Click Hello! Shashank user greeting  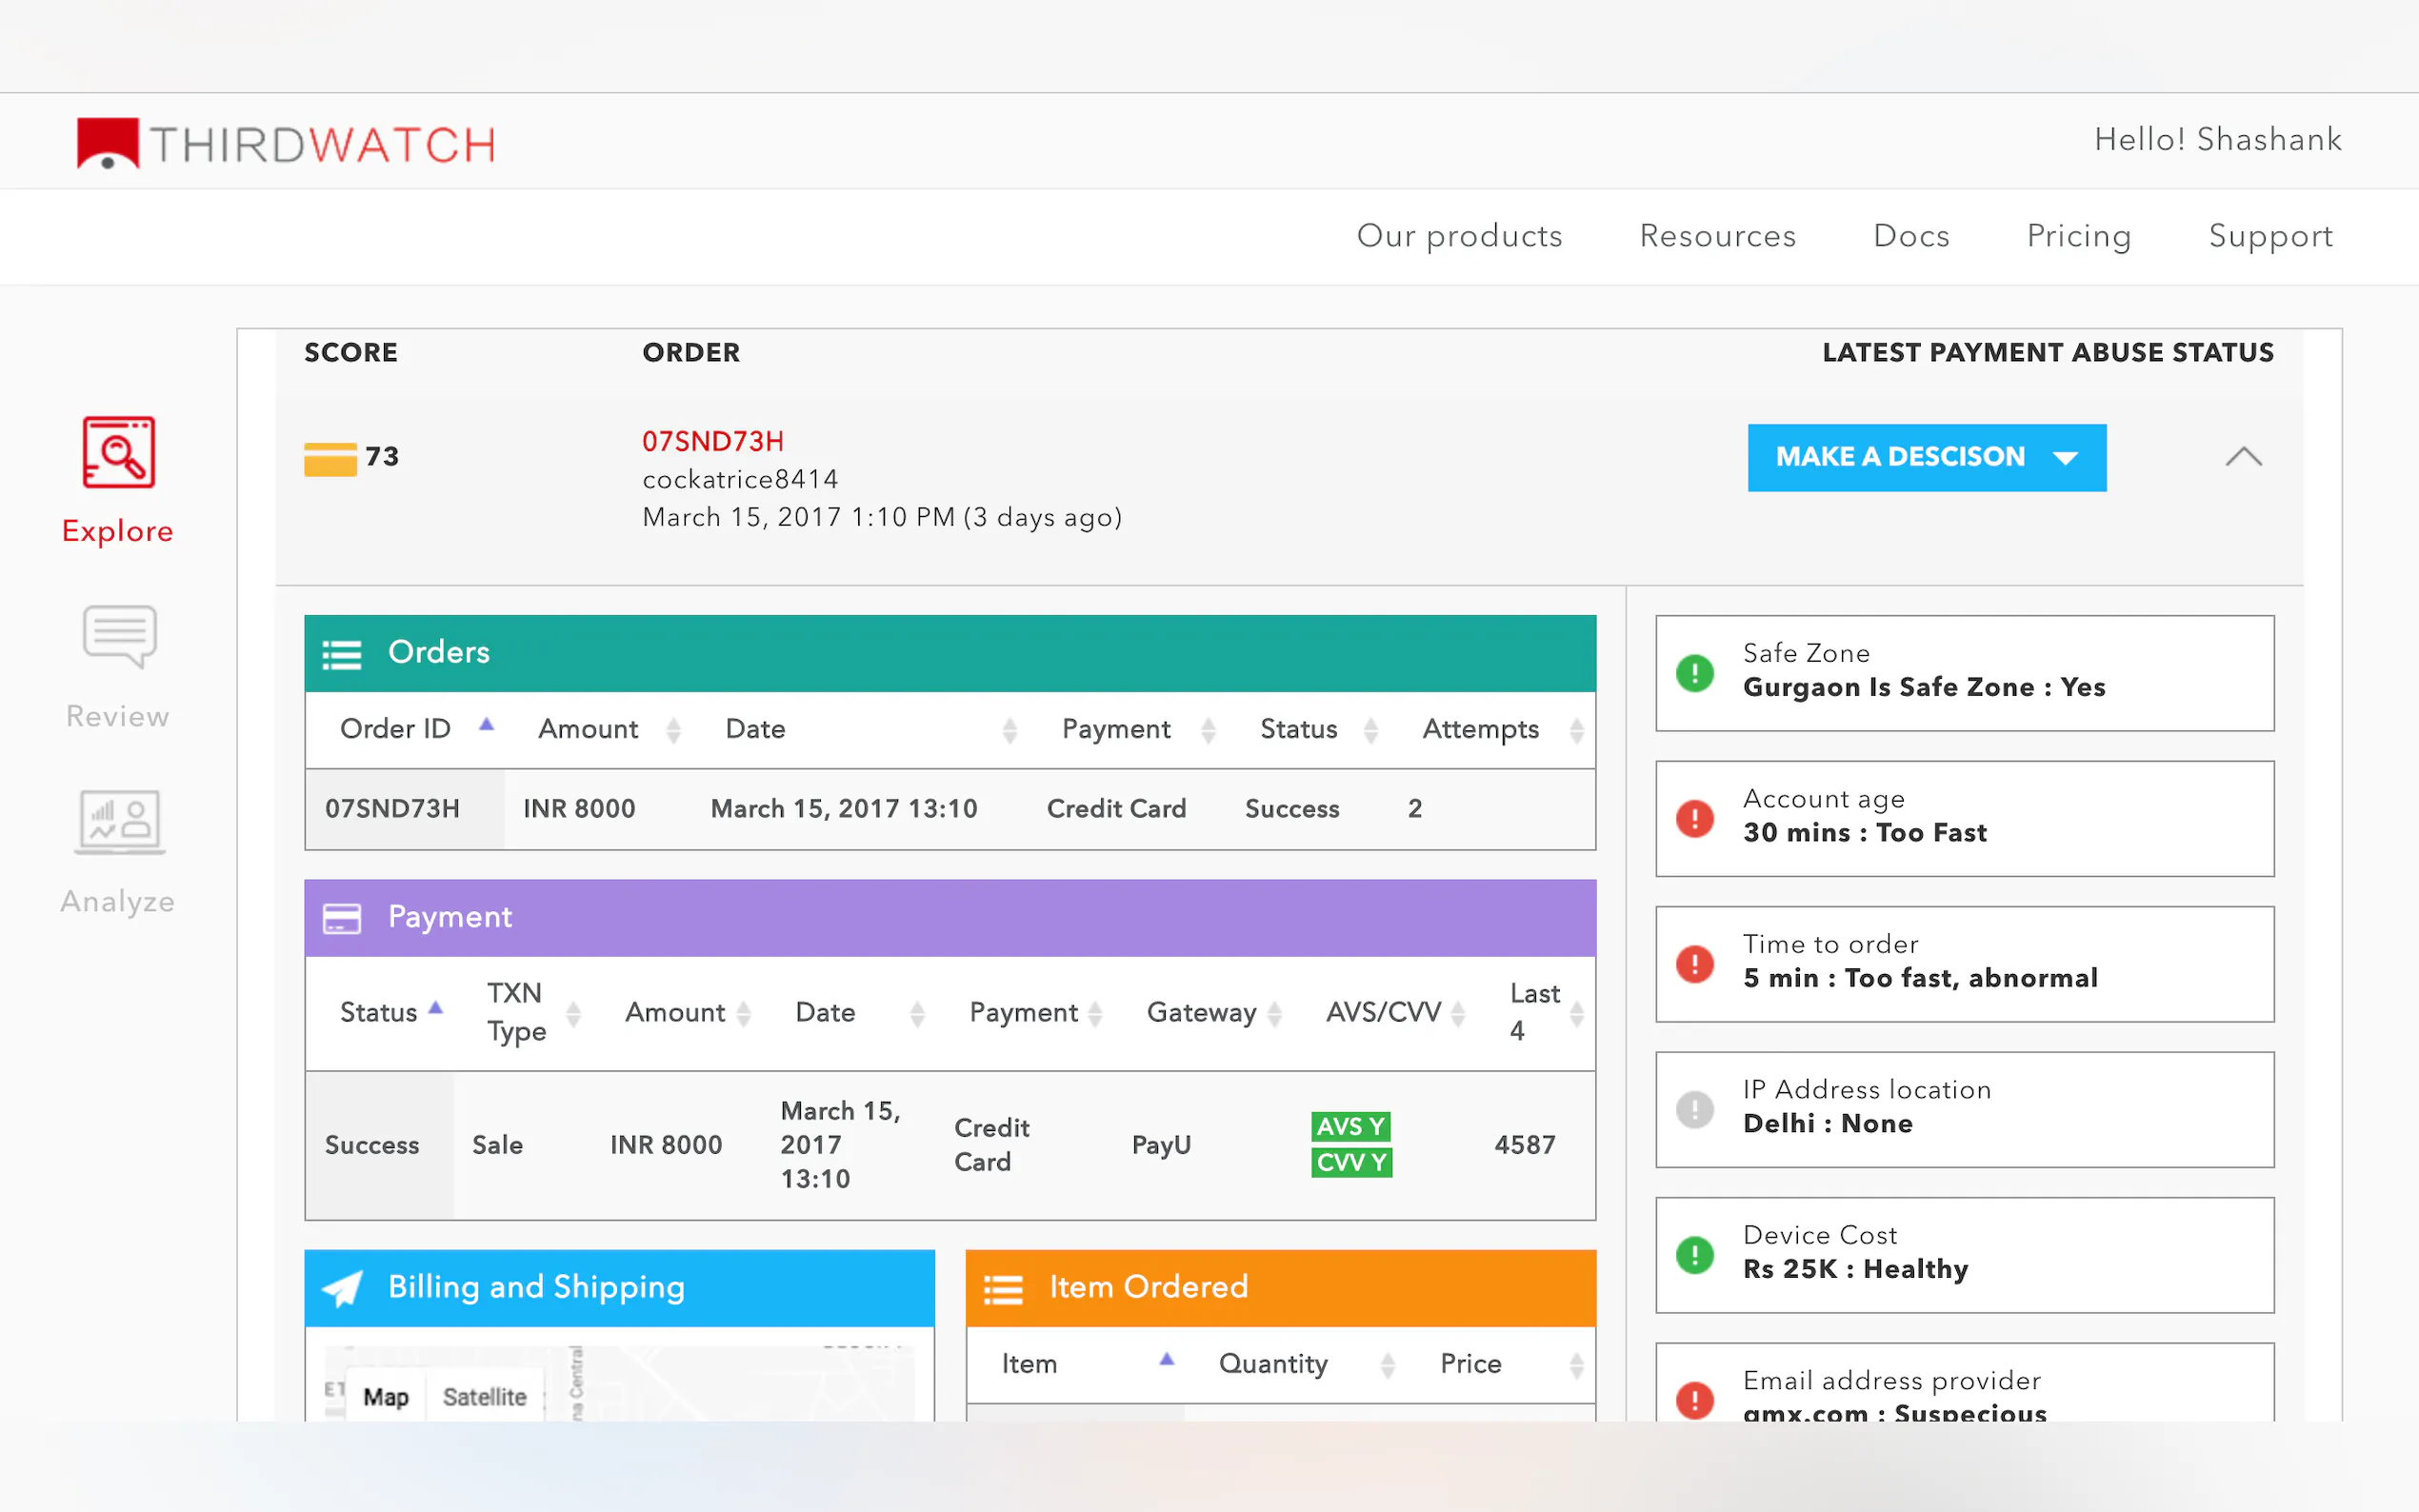point(2217,139)
